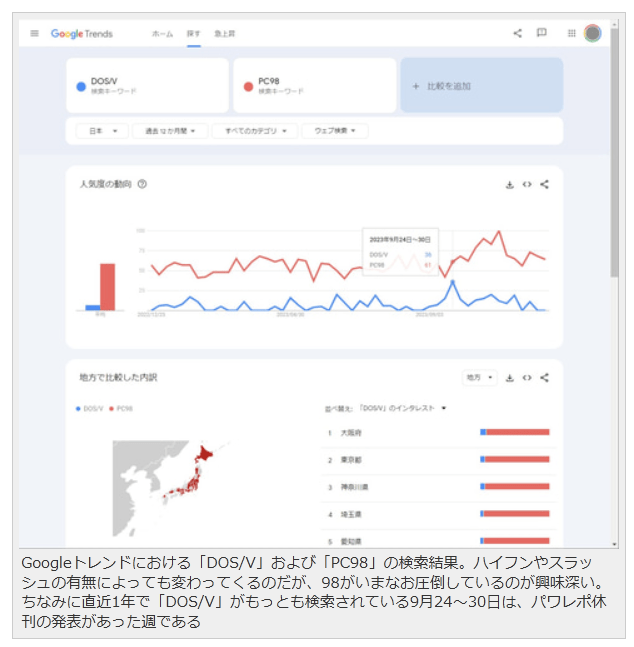Switch to the ホーム tab
The width and height of the screenshot is (634, 647).
point(162,34)
